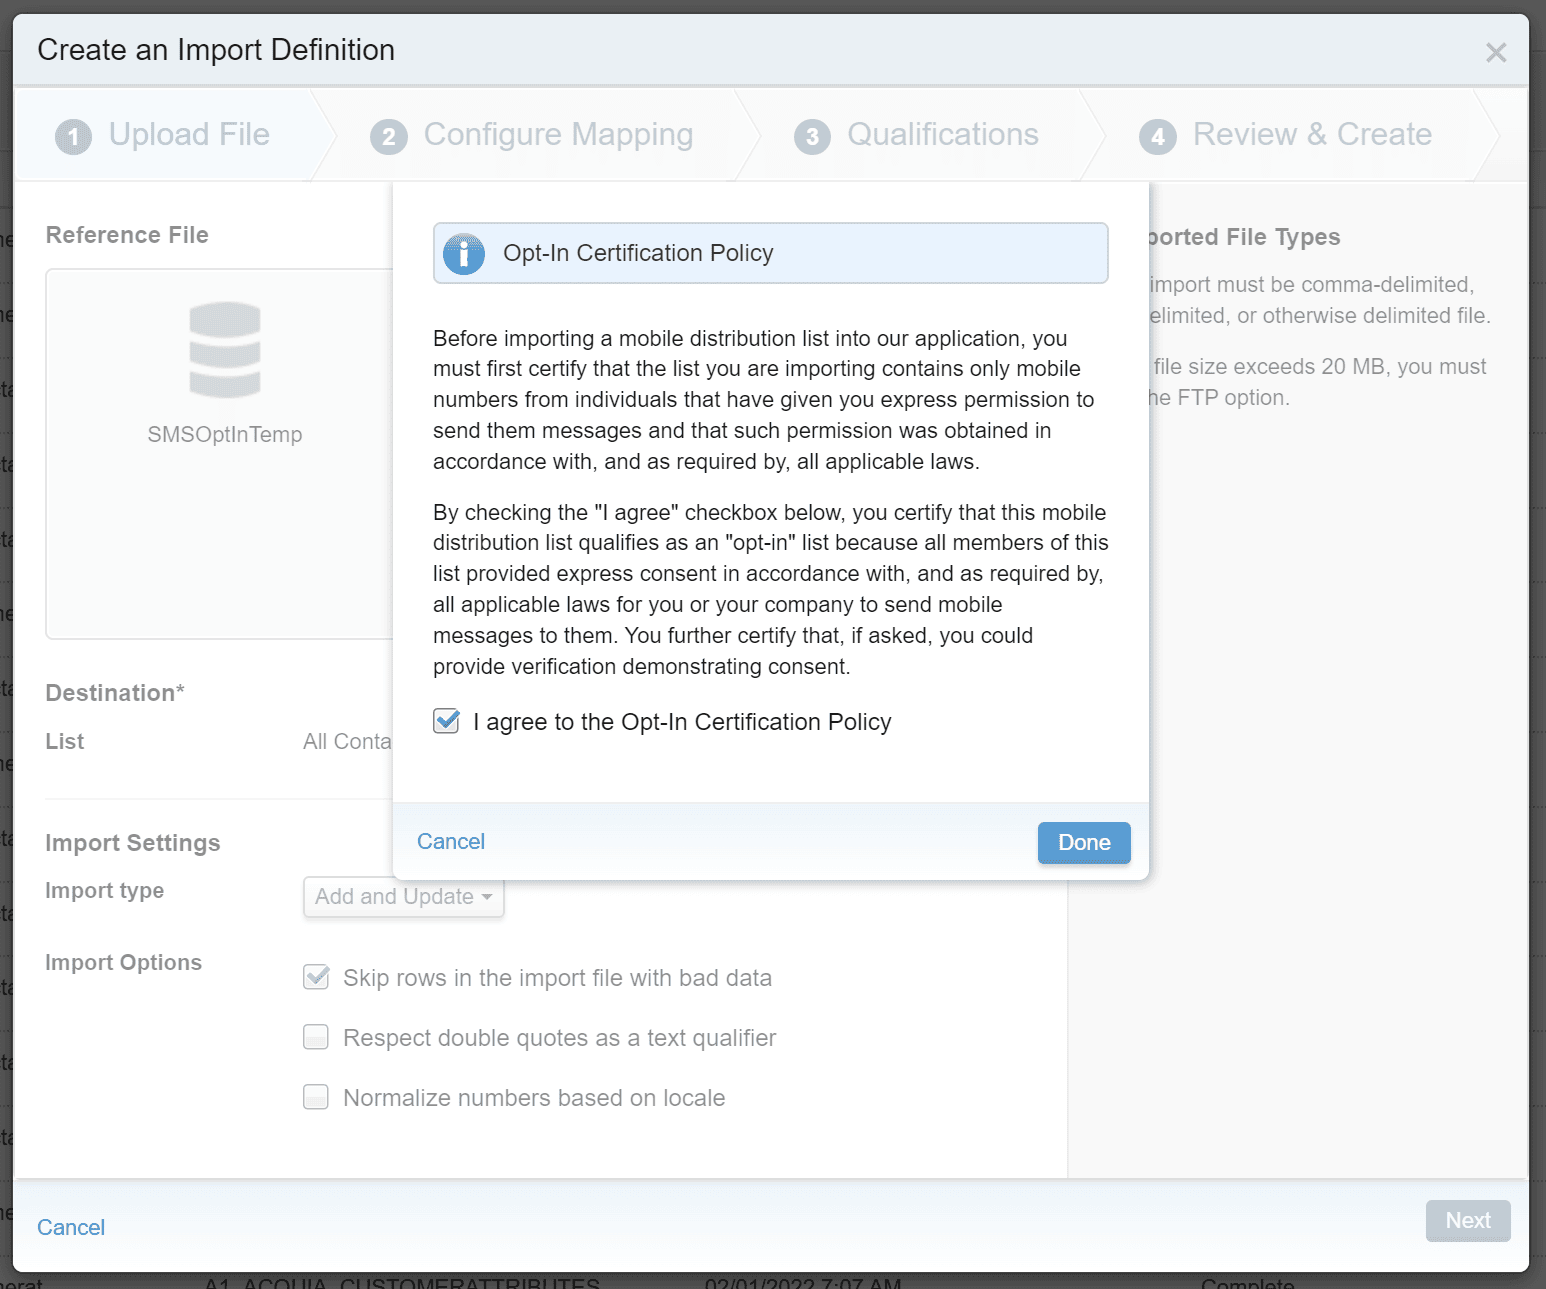Toggle Skip rows with bad data checkbox
The image size is (1546, 1289).
[x=316, y=977]
